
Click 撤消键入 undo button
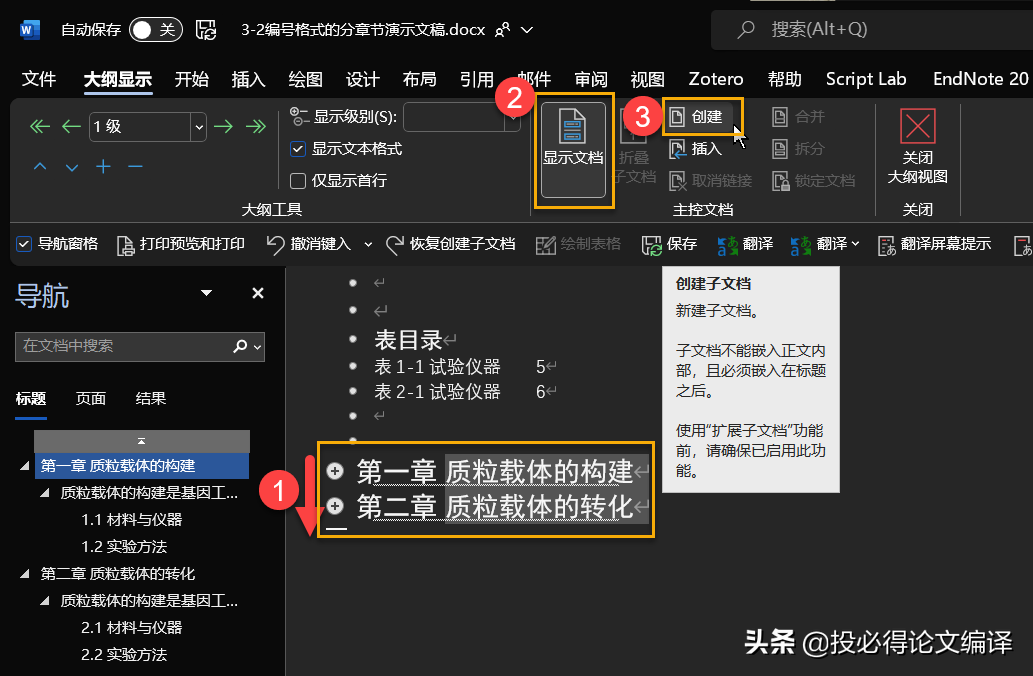click(x=309, y=244)
